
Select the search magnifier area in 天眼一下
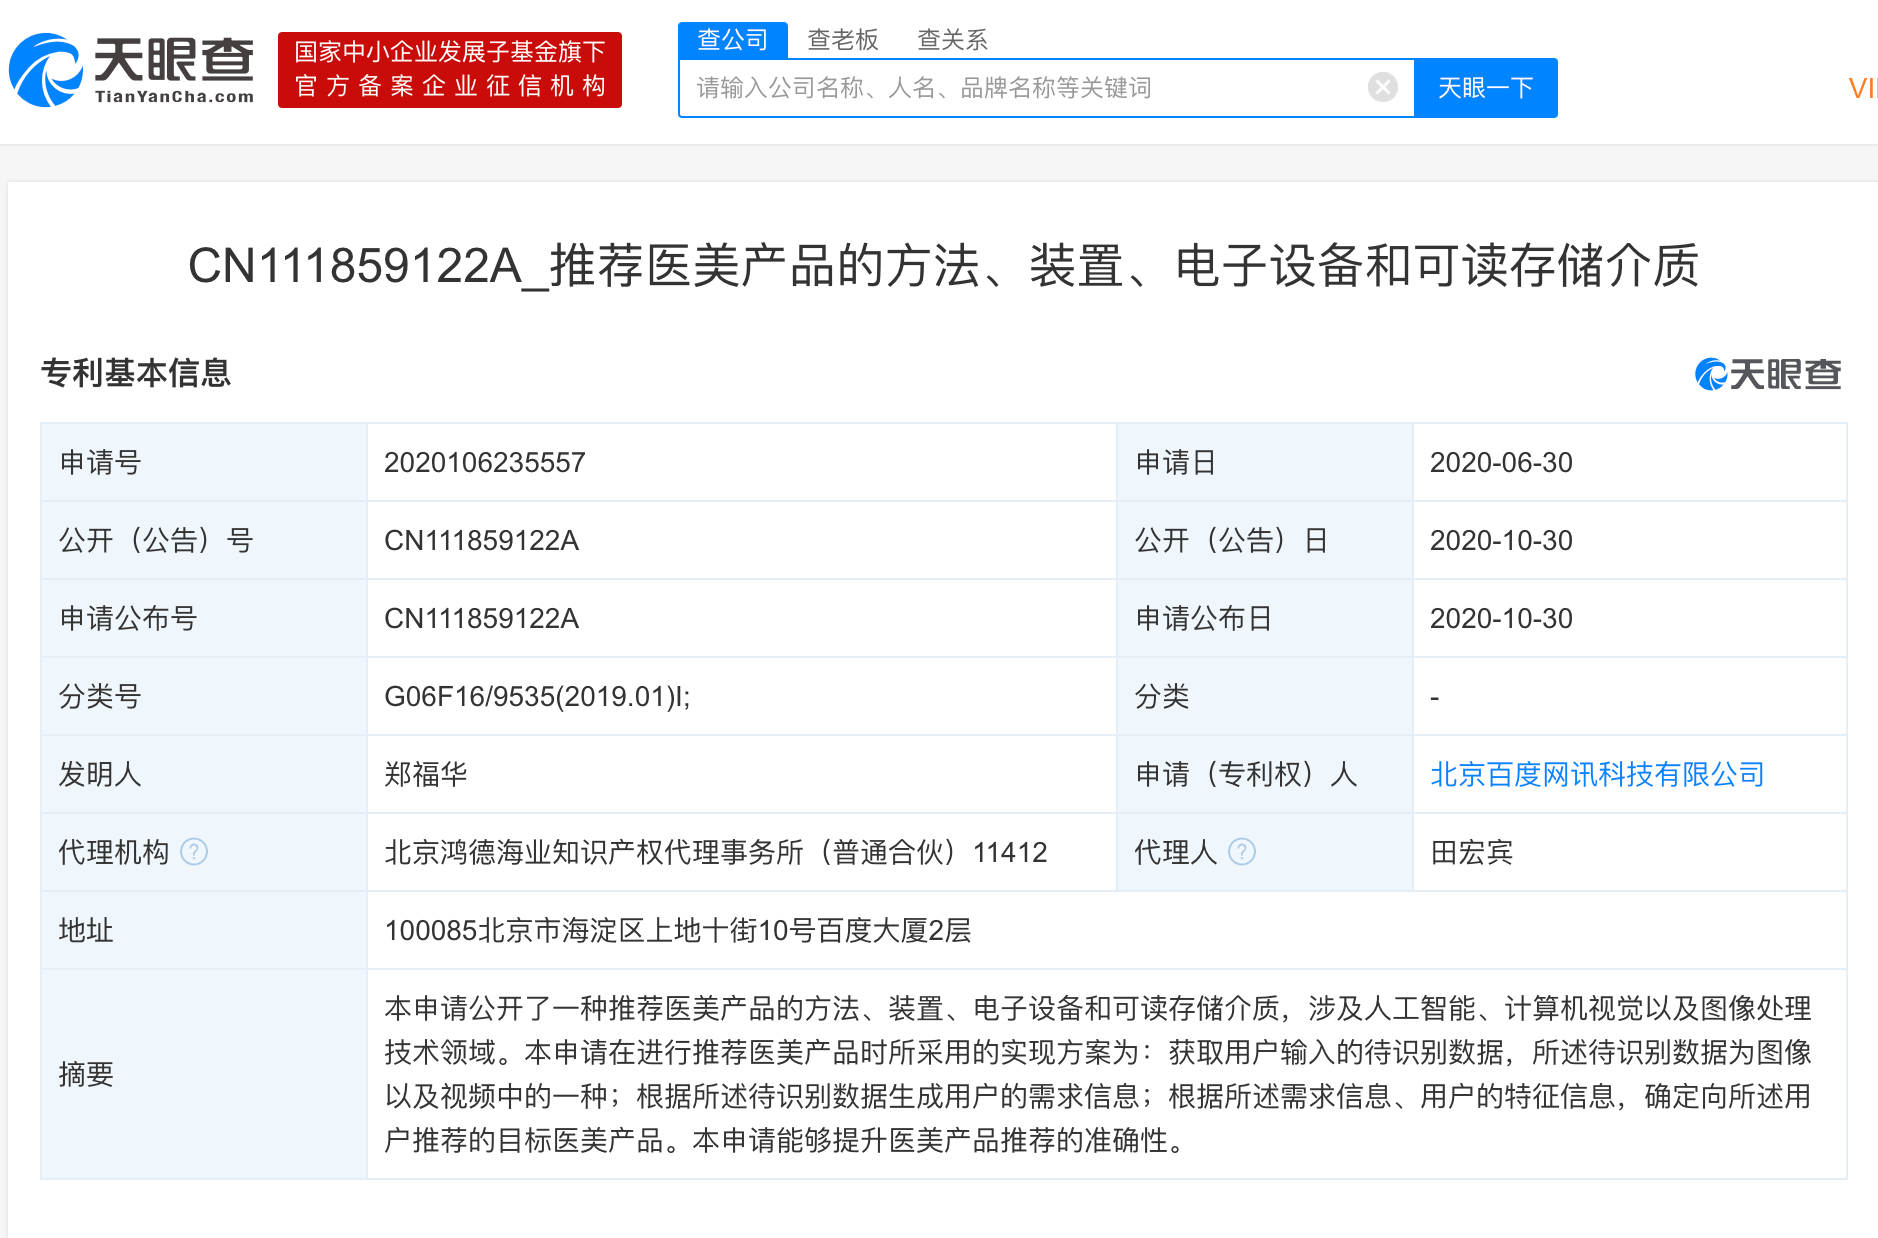click(1484, 87)
